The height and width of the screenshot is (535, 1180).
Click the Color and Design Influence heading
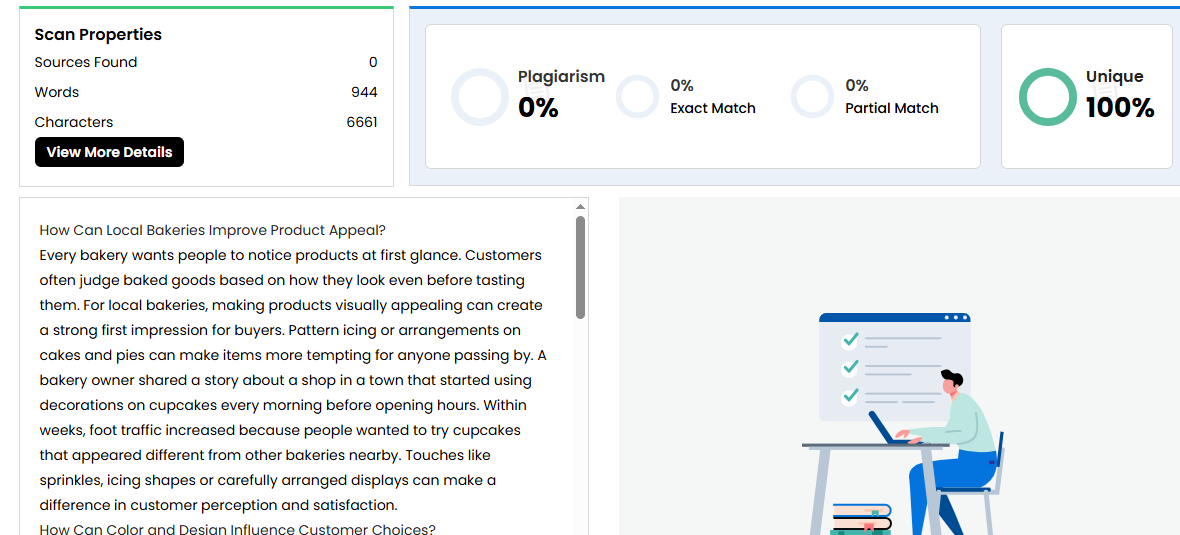tap(238, 529)
